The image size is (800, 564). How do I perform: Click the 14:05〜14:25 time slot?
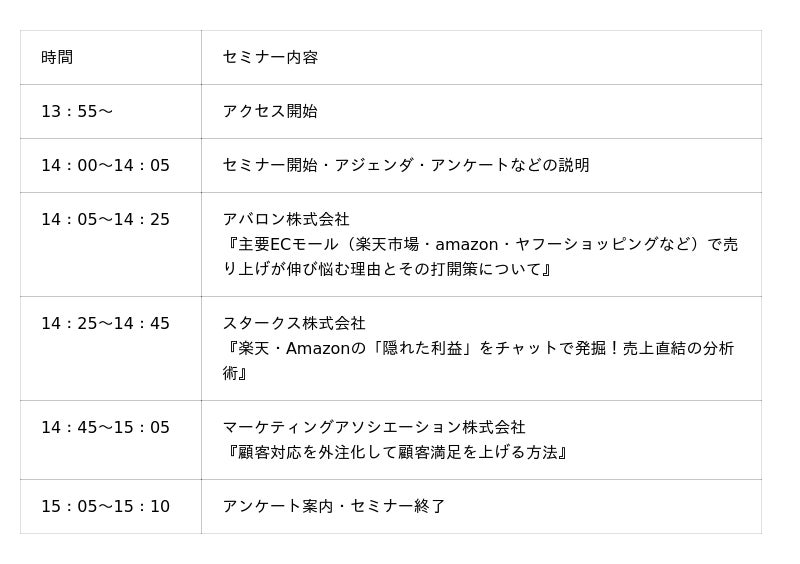point(105,219)
